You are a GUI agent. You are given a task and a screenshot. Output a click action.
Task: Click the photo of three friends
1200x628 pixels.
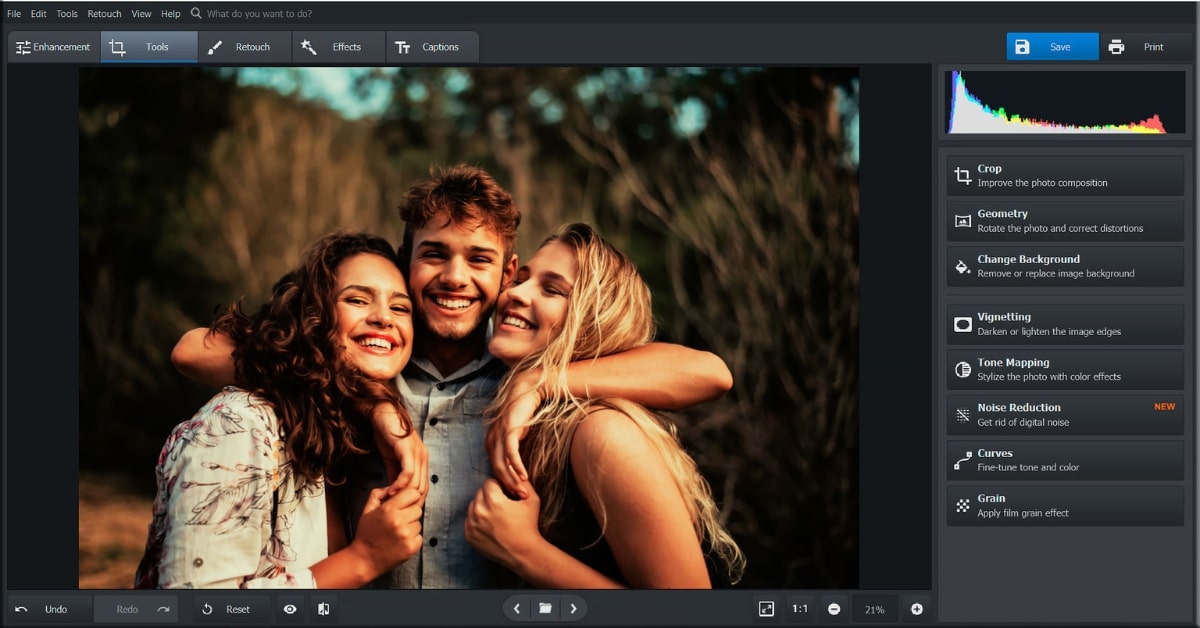pos(469,328)
